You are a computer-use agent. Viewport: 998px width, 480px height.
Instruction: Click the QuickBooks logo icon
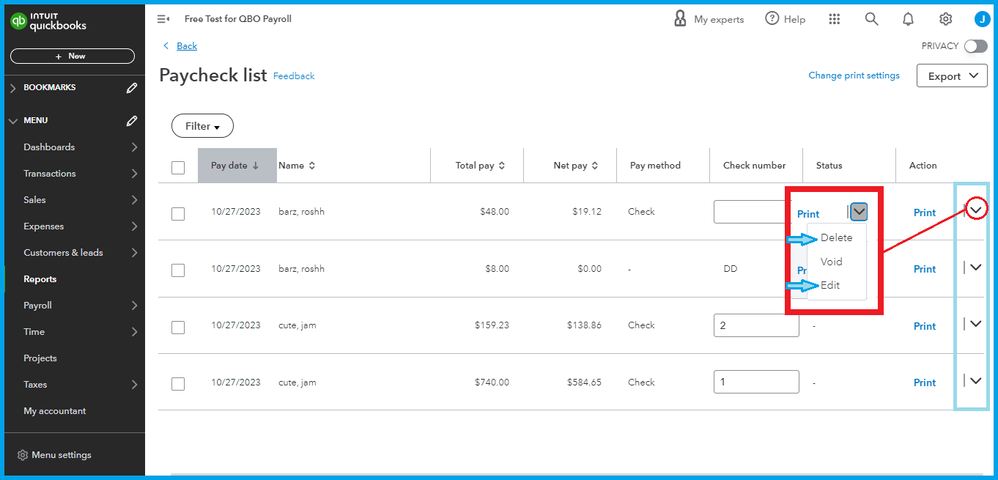click(x=21, y=24)
